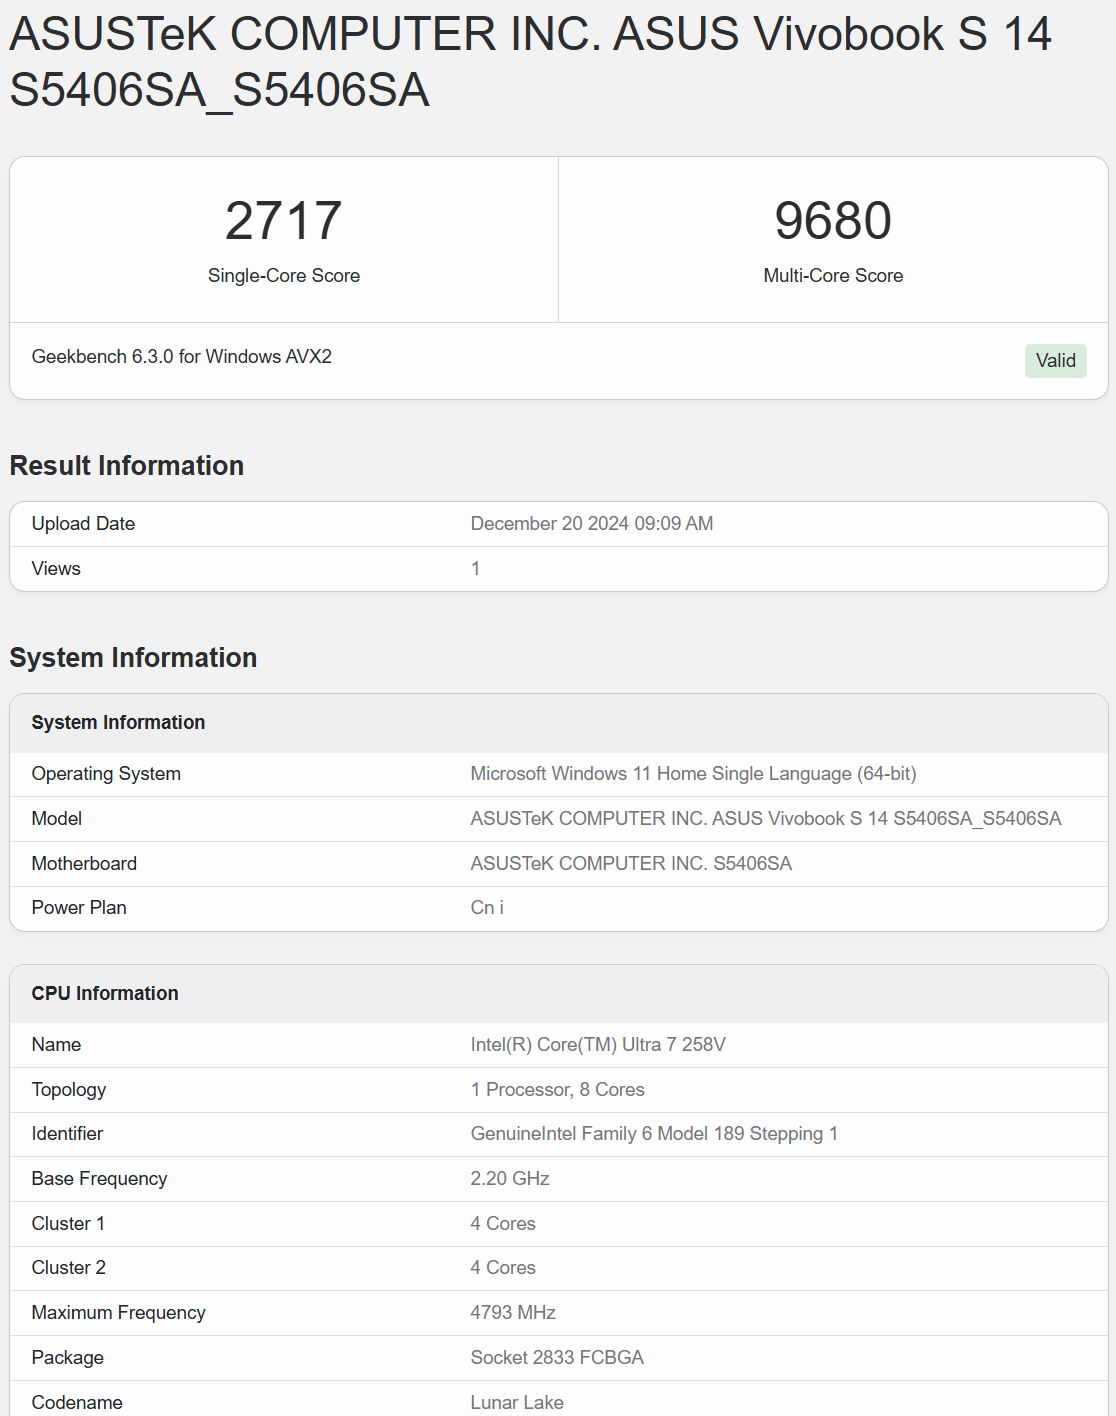Click the CPU Information table header
This screenshot has height=1416, width=1116.
(105, 994)
